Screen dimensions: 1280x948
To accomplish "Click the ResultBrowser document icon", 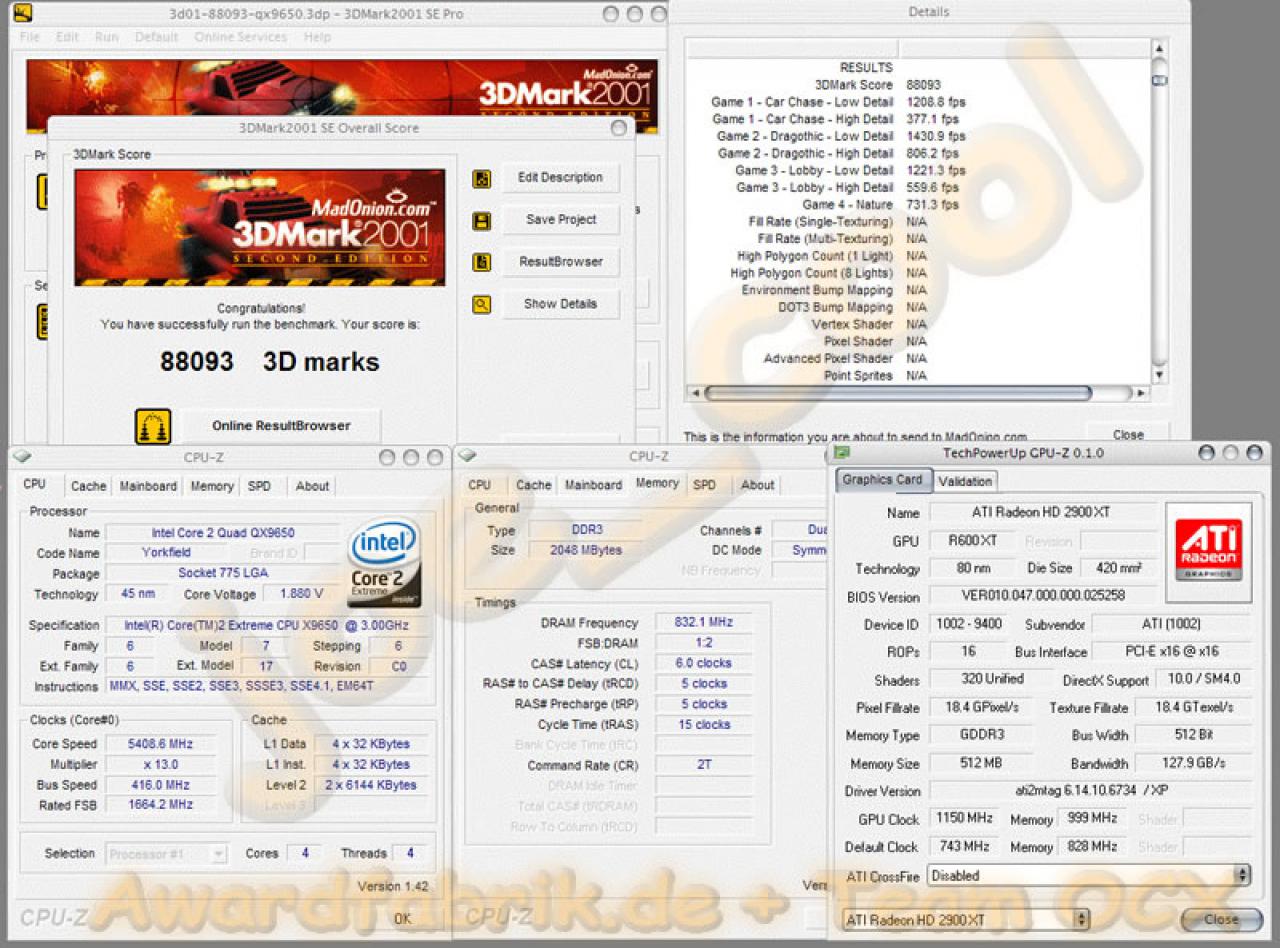I will pyautogui.click(x=482, y=262).
